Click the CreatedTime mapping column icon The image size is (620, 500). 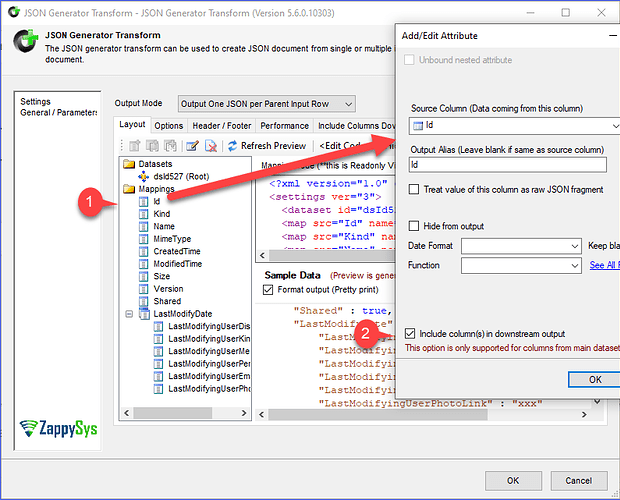(x=144, y=251)
